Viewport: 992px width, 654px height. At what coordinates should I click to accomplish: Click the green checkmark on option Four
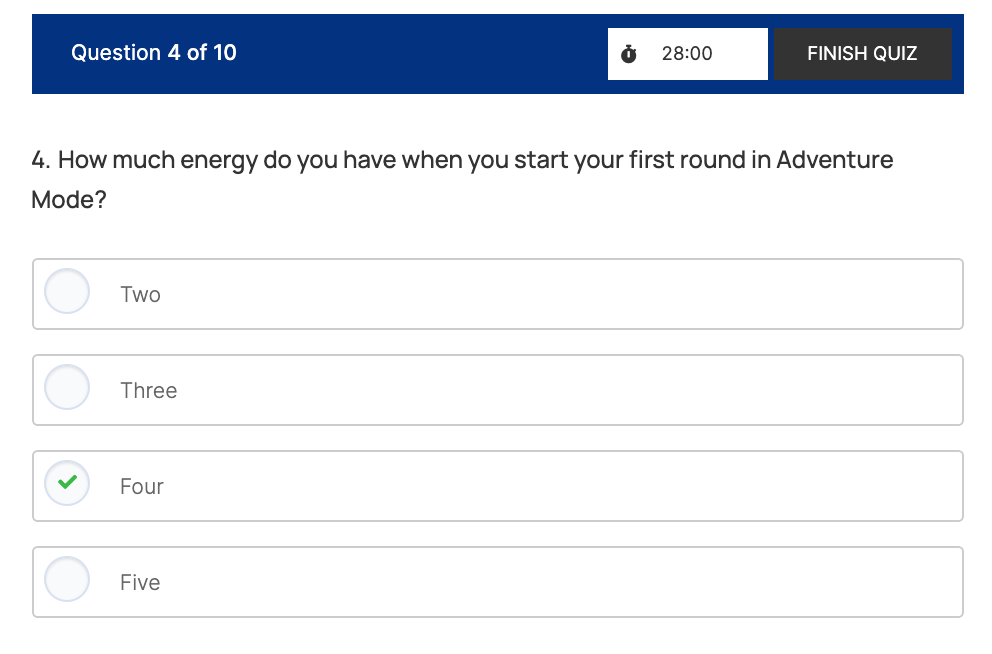pyautogui.click(x=67, y=484)
